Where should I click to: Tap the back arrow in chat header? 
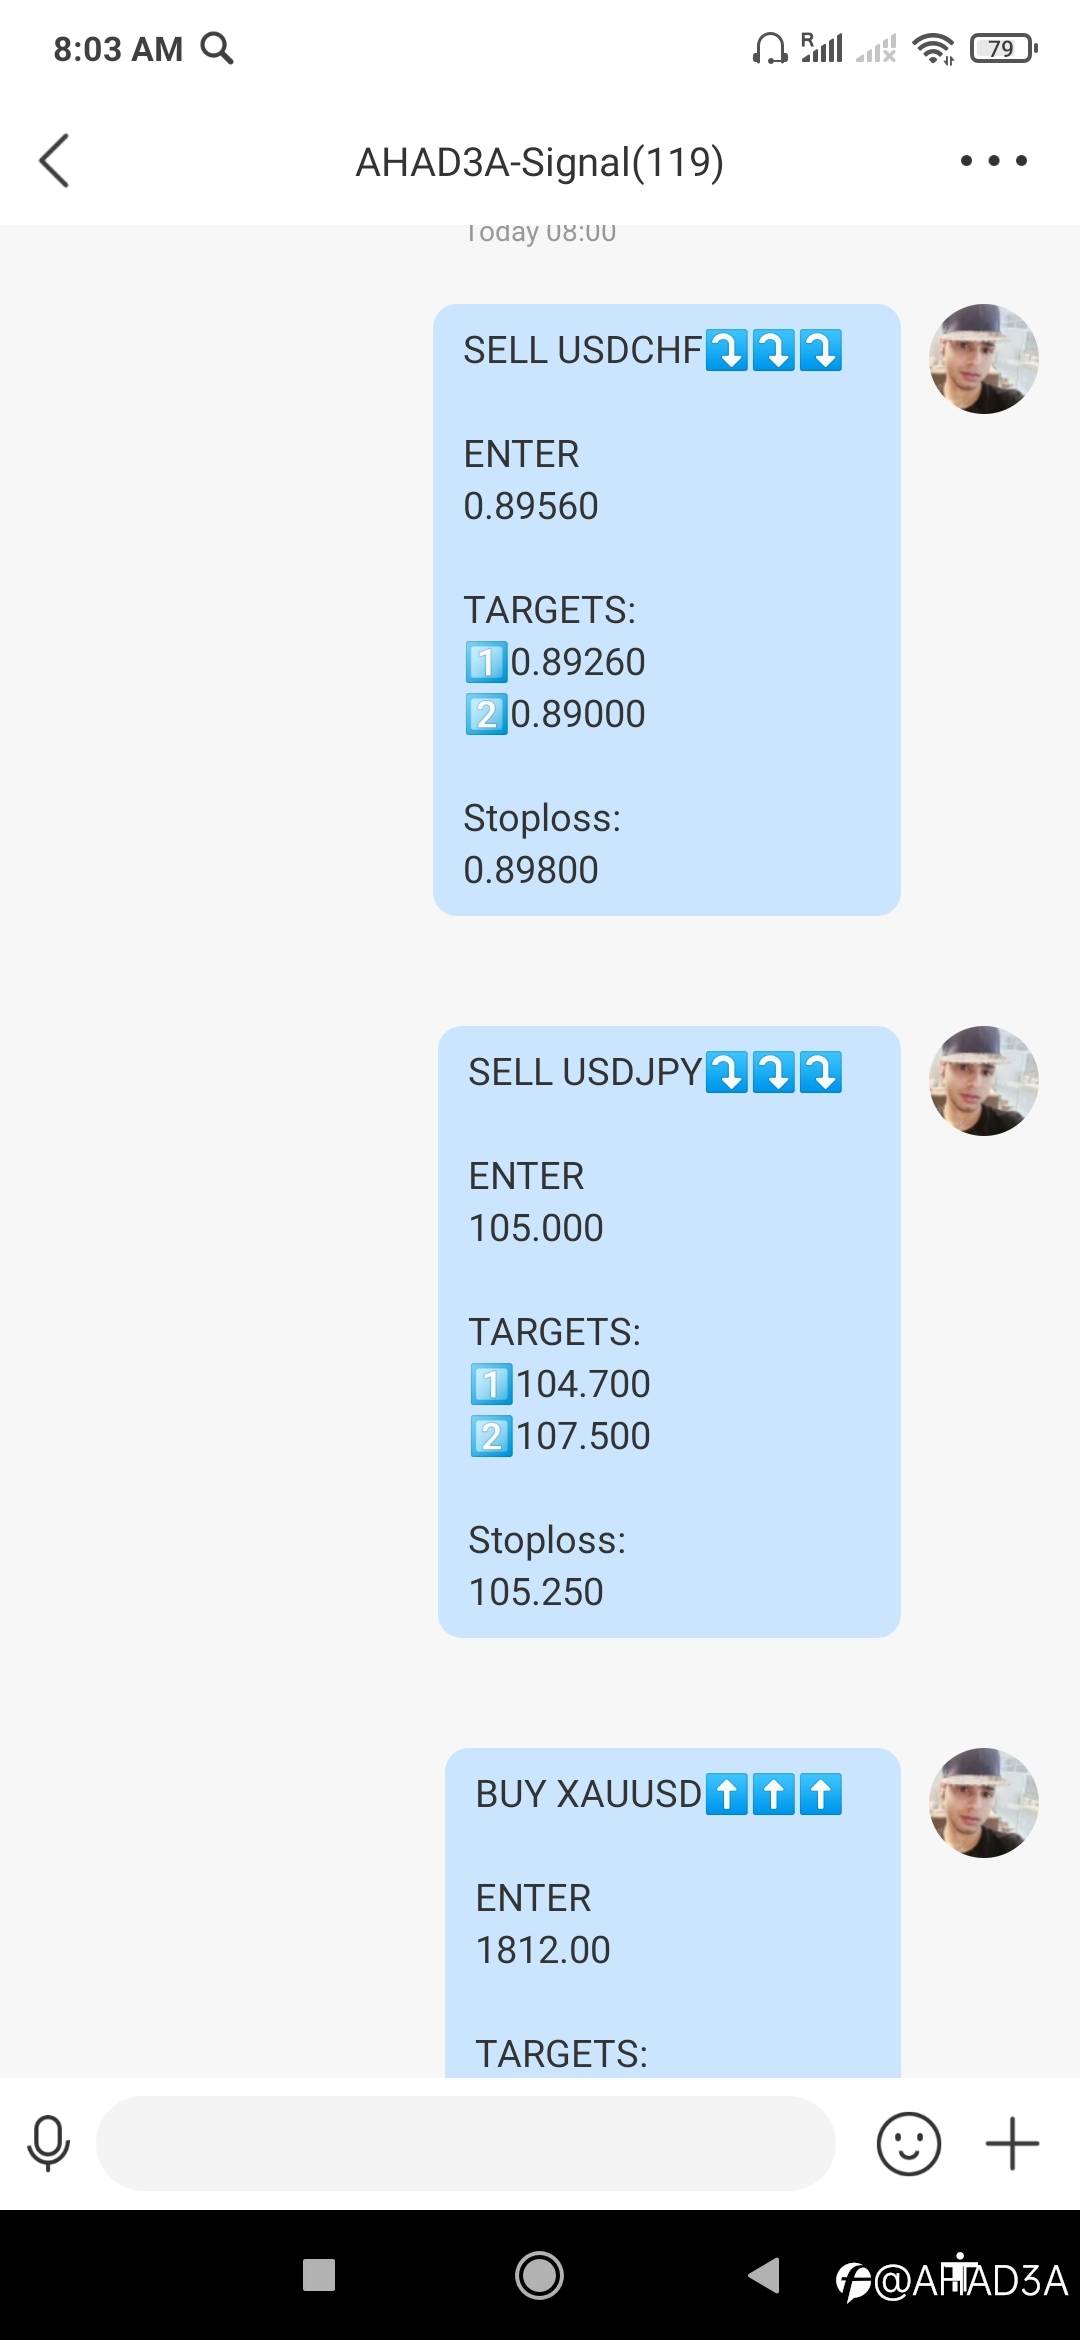pos(55,161)
